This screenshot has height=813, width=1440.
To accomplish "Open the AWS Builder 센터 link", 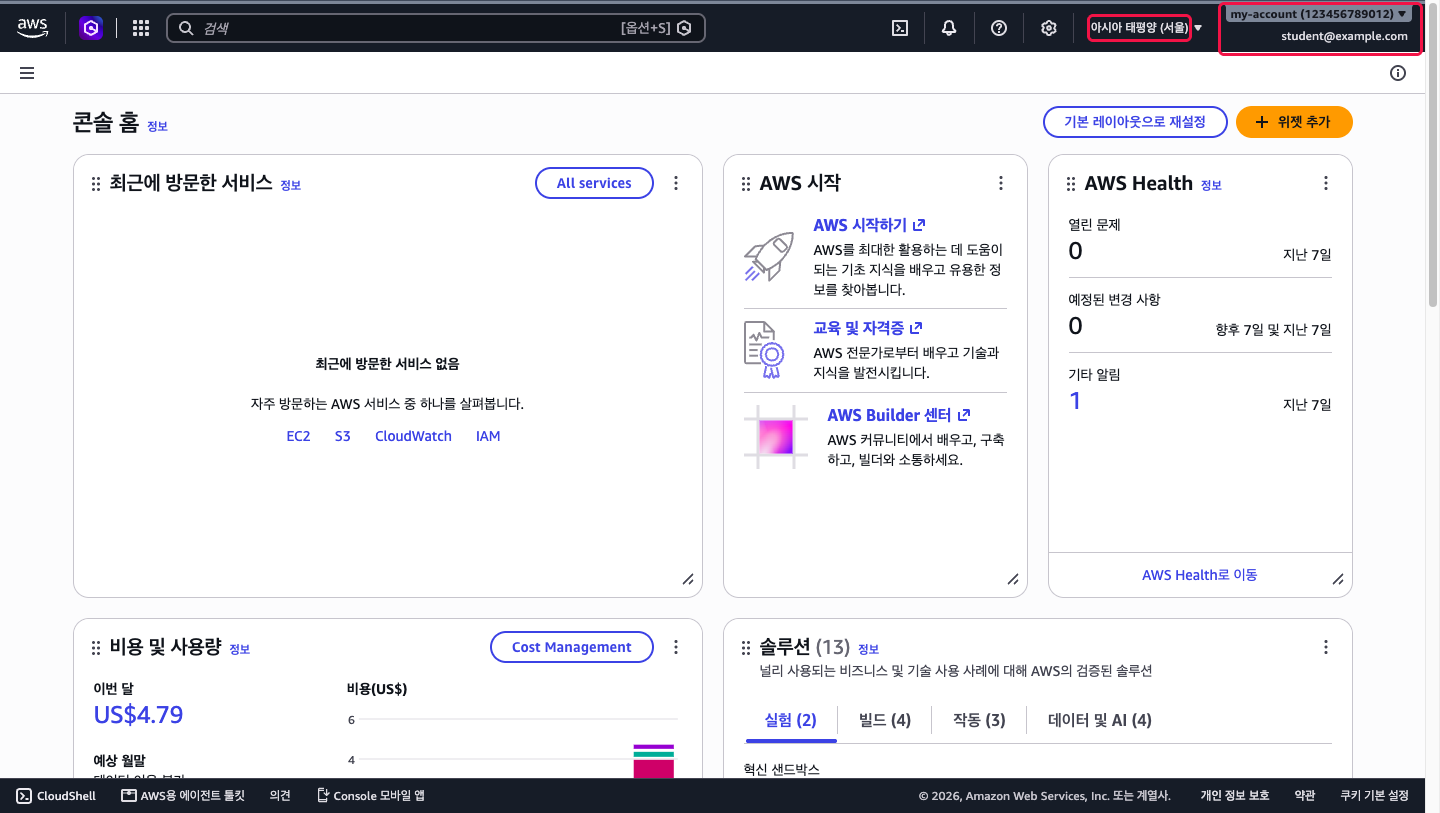I will click(899, 415).
